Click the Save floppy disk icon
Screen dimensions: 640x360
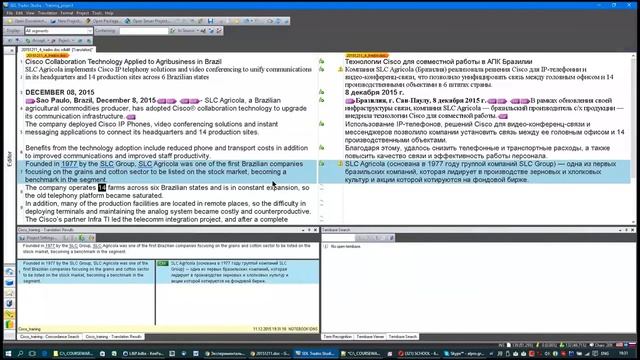211,21
